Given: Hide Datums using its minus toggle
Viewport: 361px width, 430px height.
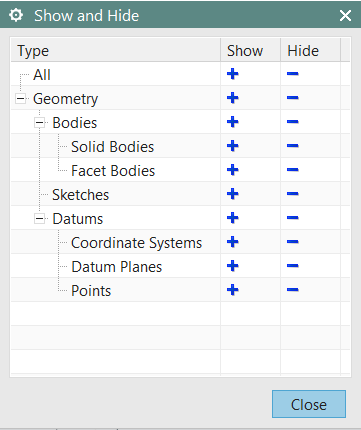Looking at the screenshot, I should [292, 218].
